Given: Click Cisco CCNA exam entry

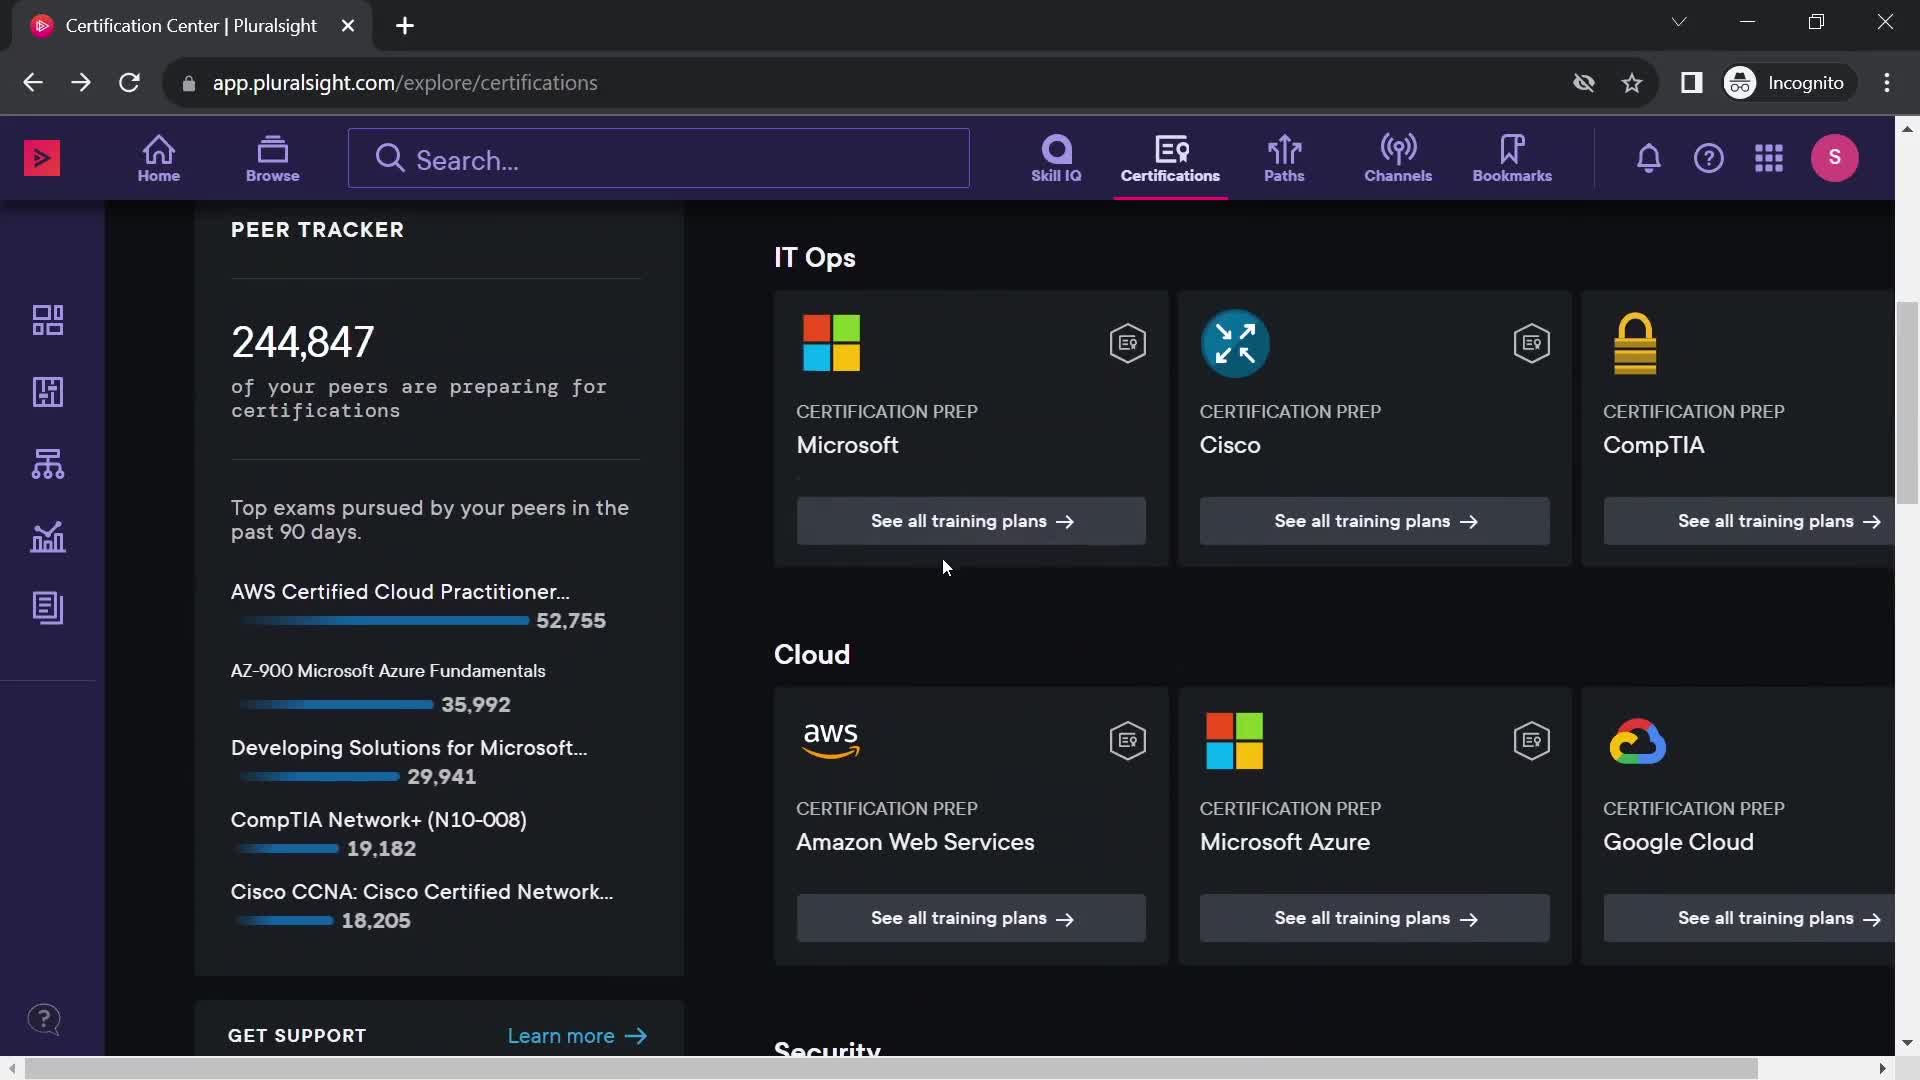Looking at the screenshot, I should (422, 892).
